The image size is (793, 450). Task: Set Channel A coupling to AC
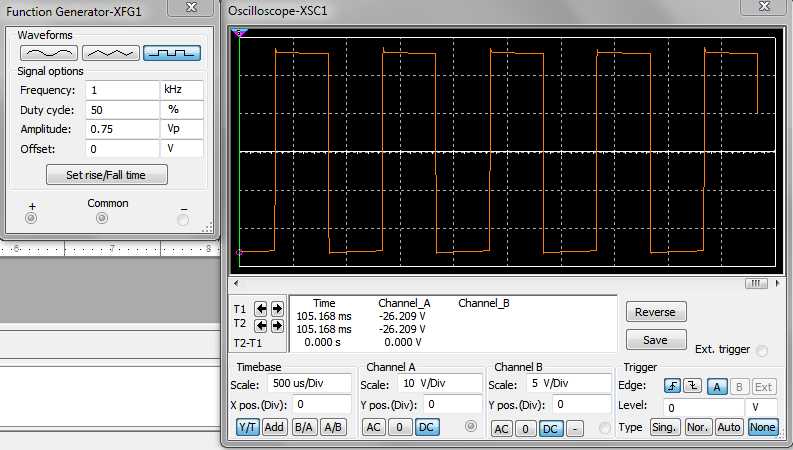[x=373, y=427]
